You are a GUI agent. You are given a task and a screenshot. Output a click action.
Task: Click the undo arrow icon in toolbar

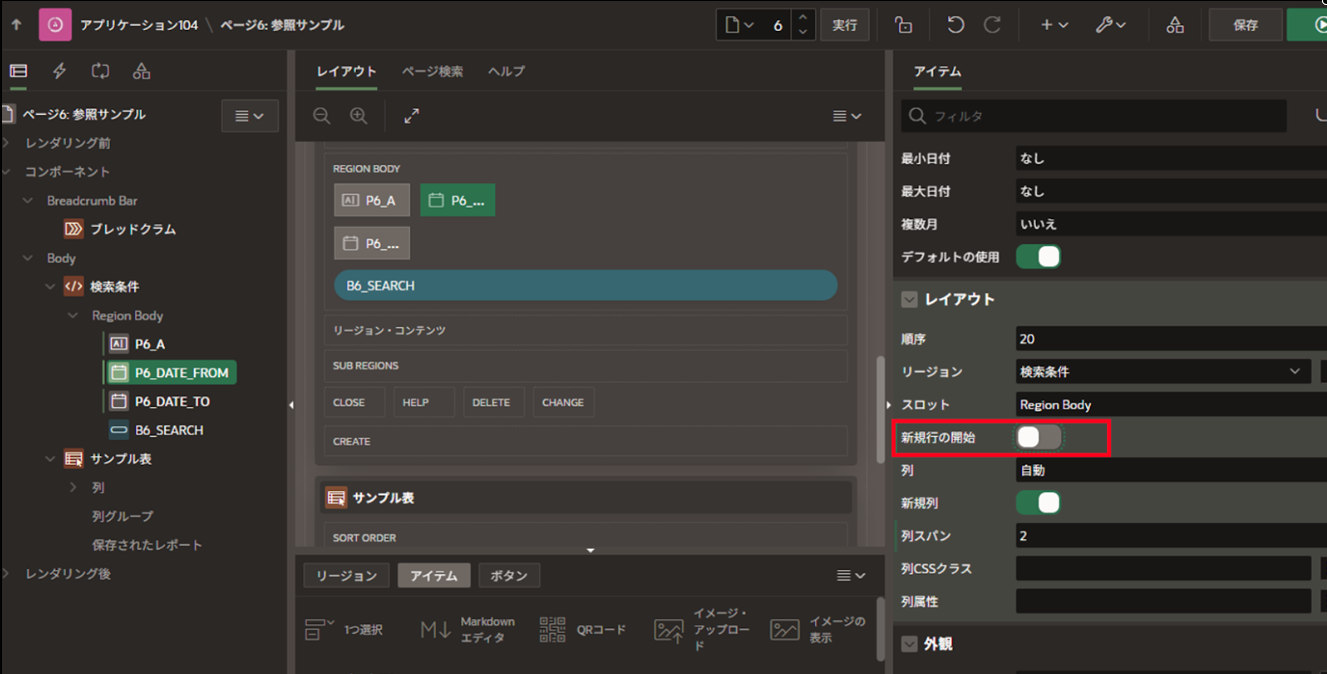[x=955, y=25]
